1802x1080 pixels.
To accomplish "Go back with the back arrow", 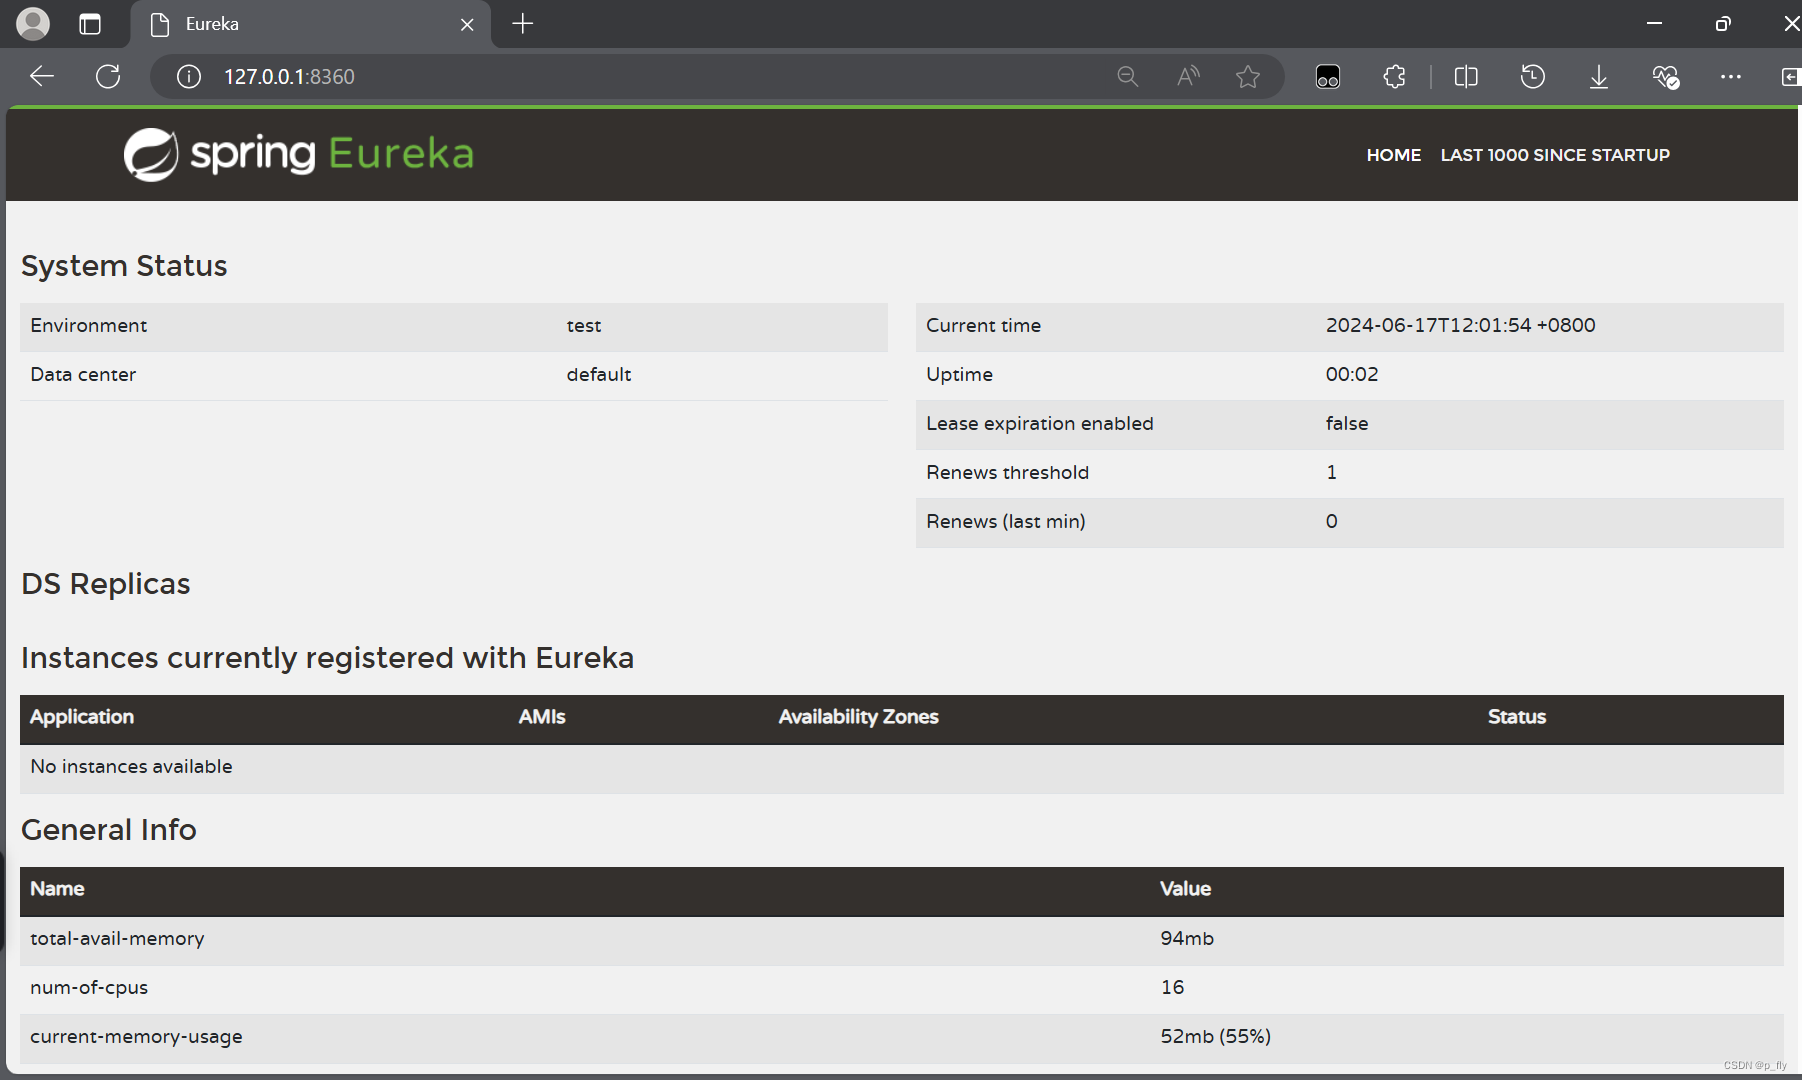I will 42,76.
